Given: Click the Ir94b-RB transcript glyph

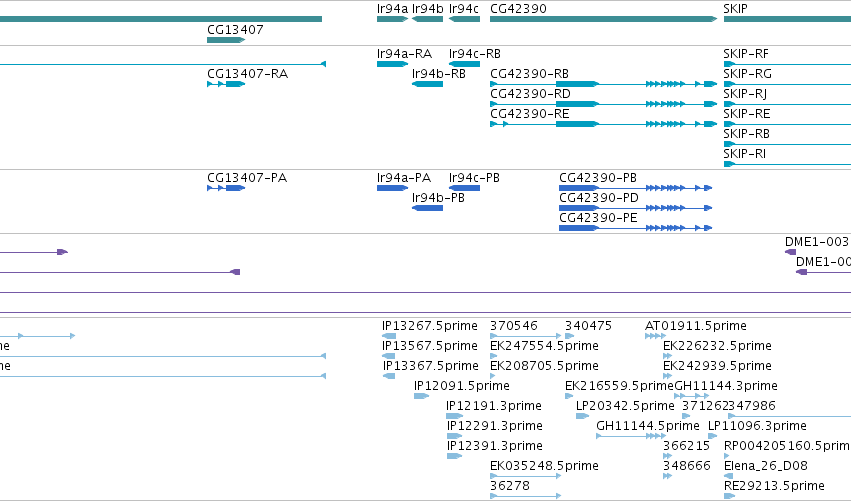Looking at the screenshot, I should pos(427,84).
